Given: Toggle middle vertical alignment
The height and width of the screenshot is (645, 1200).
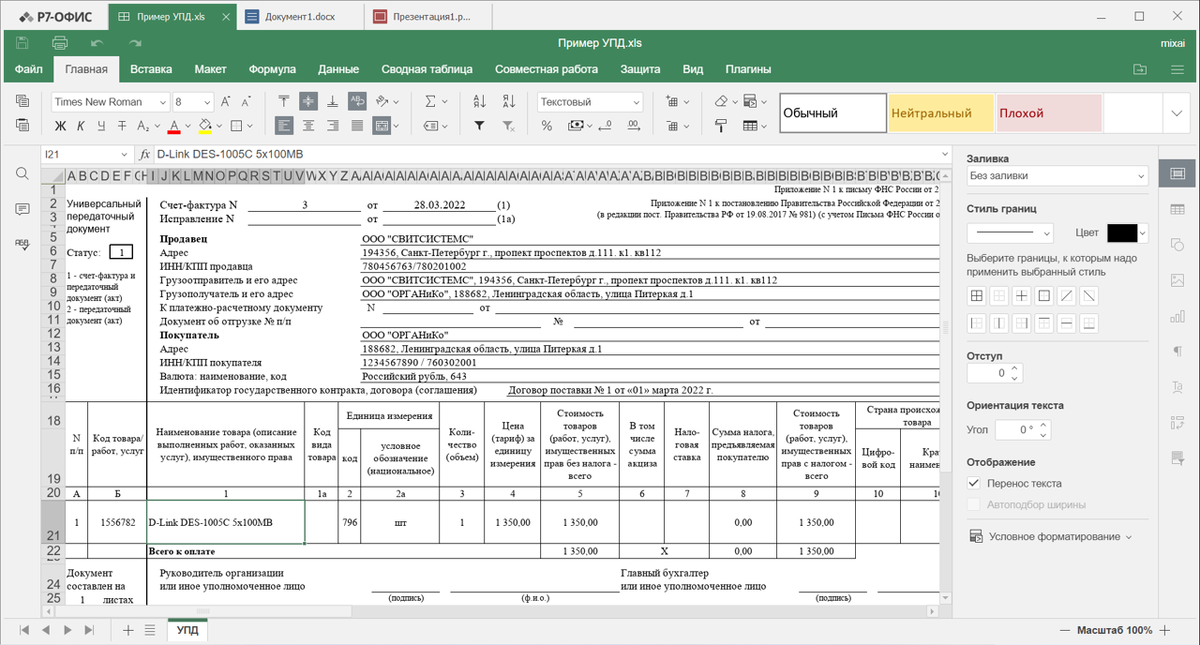Looking at the screenshot, I should click(x=308, y=102).
